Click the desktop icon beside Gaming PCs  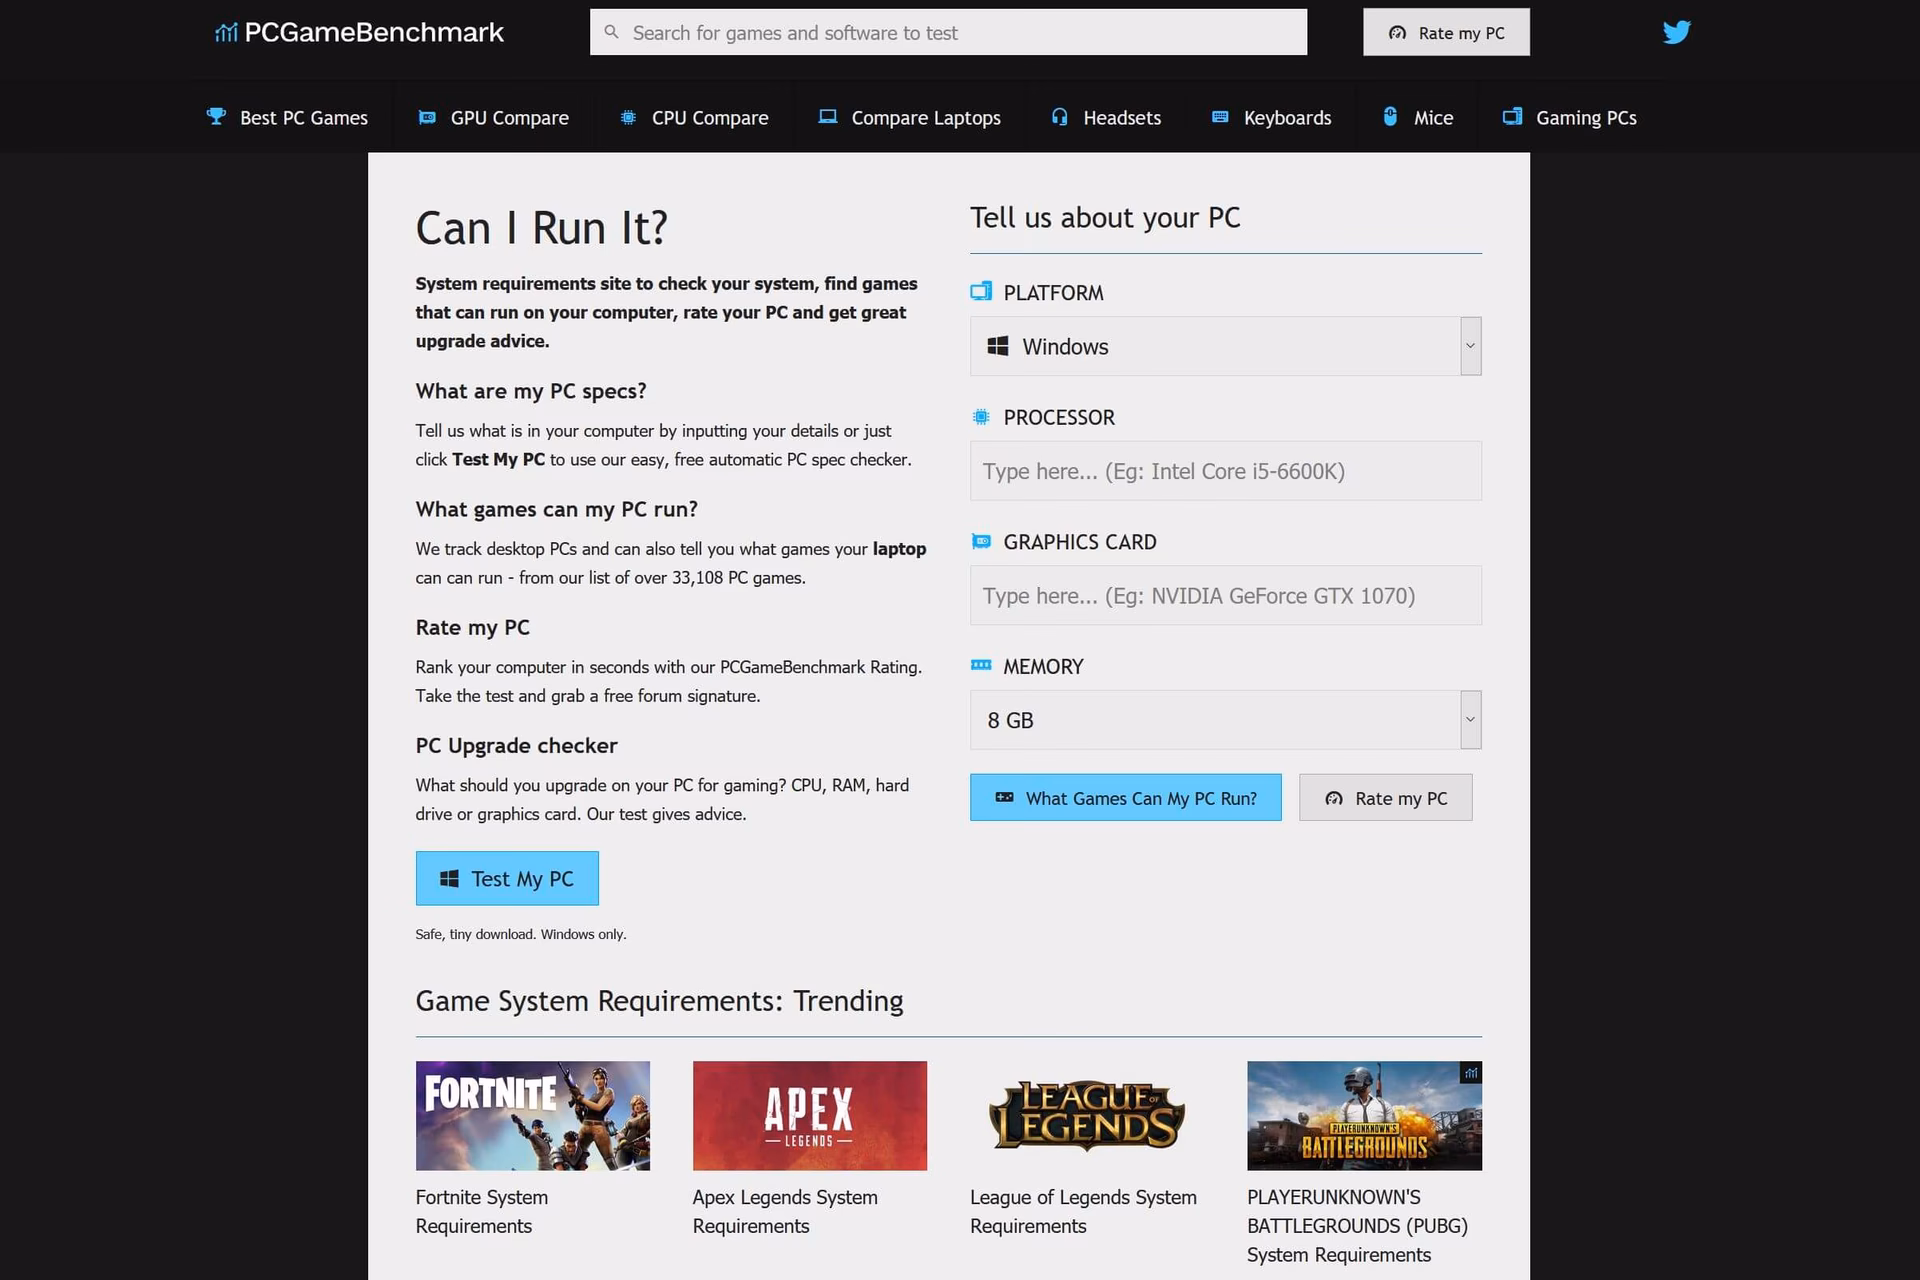point(1512,116)
